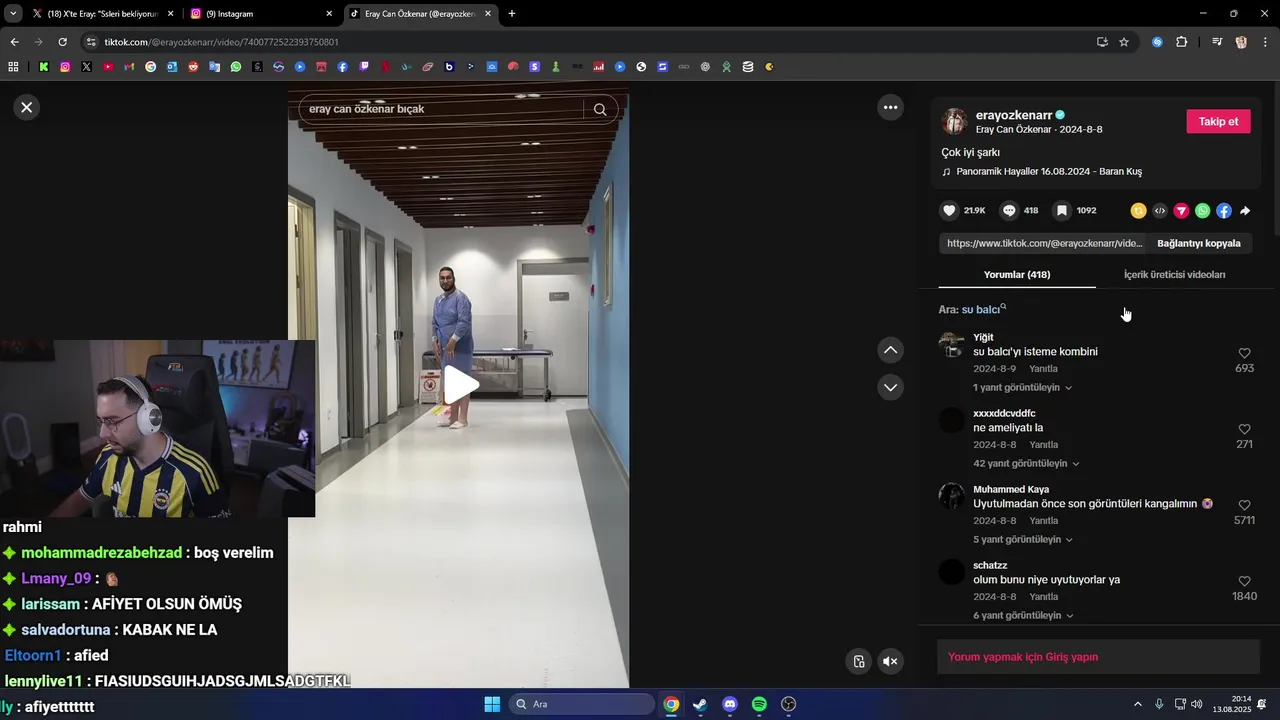Open the Kick bookmark in bookmarks bar
1280x720 pixels.
tap(44, 67)
